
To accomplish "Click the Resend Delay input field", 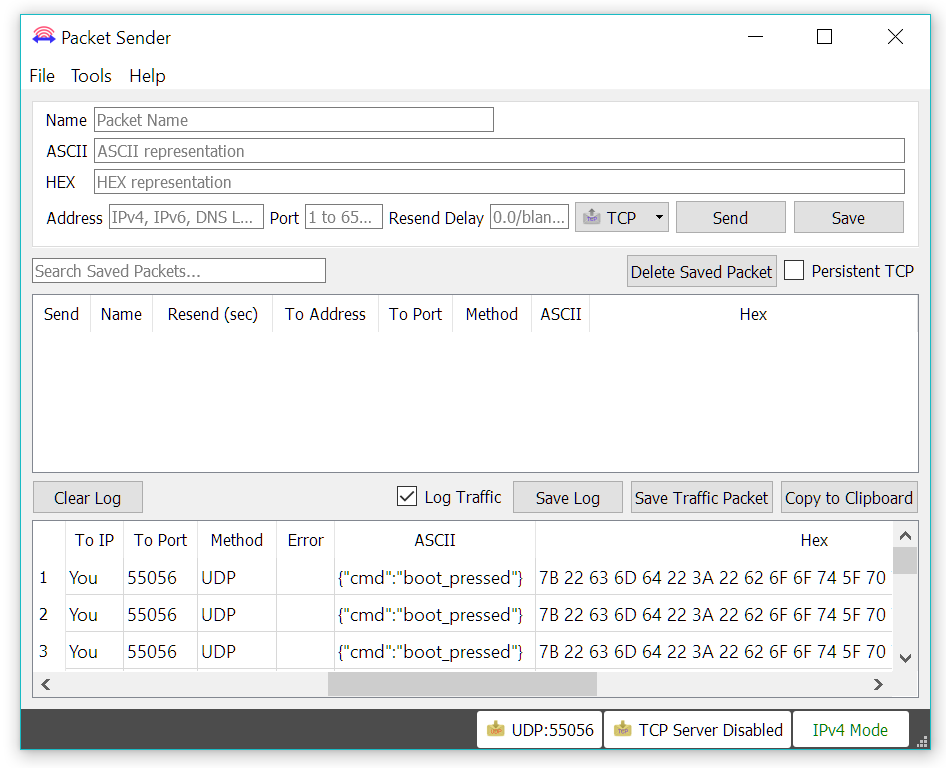I will pos(529,217).
